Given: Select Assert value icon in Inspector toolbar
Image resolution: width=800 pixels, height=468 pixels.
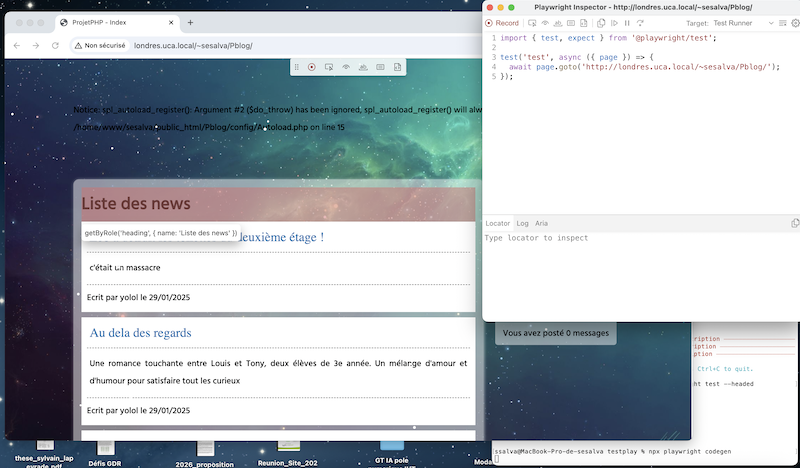Looking at the screenshot, I should [x=571, y=23].
